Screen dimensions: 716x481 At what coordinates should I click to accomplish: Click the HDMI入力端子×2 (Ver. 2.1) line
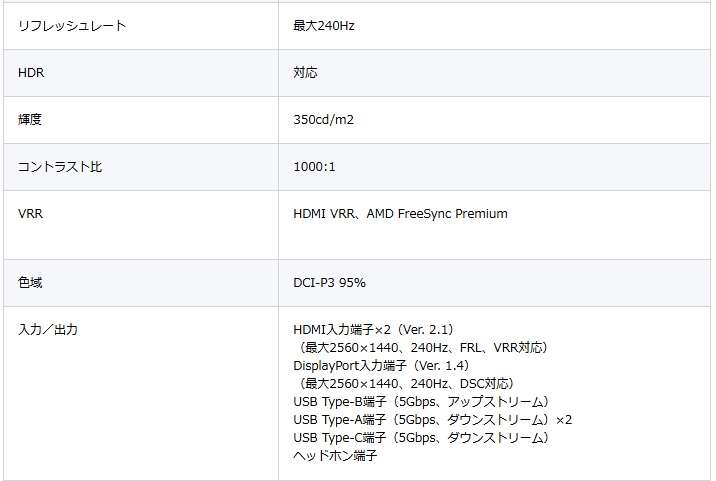374,330
